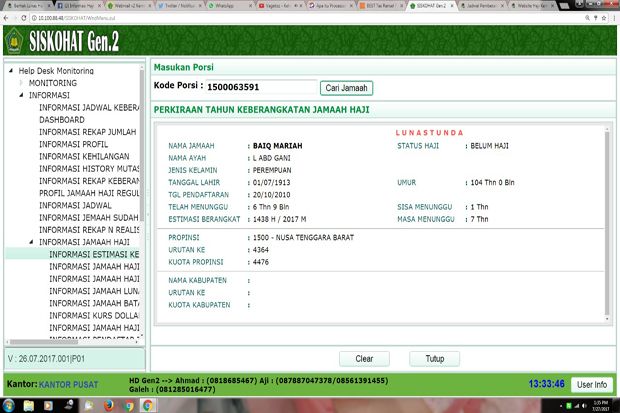The width and height of the screenshot is (620, 413).
Task: Collapse the Help Desk Monitoring tree node
Action: point(11,70)
